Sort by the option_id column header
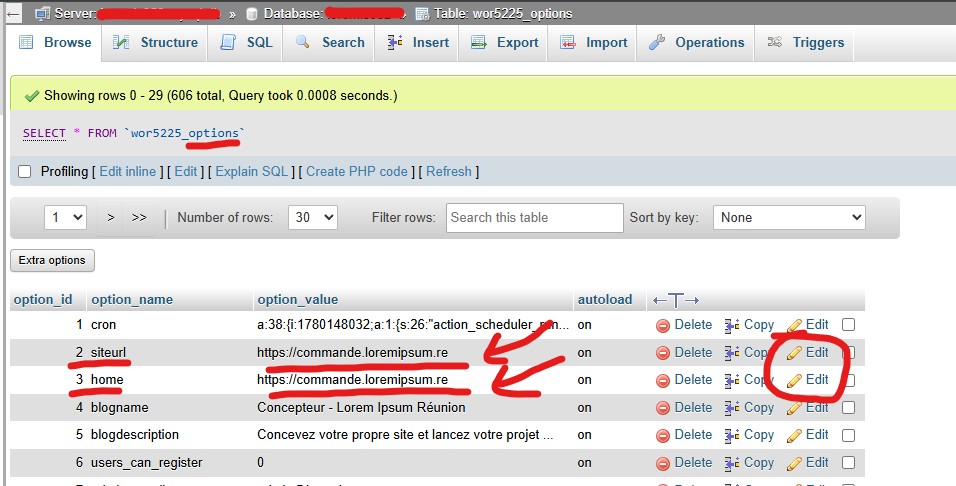 pos(43,300)
